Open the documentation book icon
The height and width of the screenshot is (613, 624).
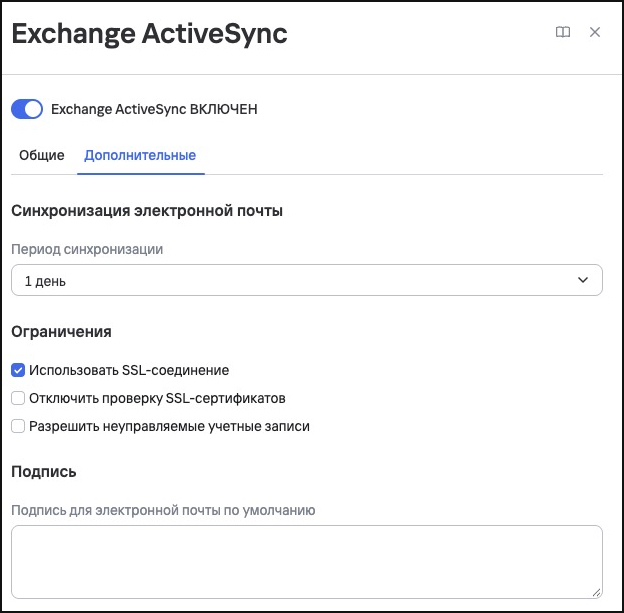(x=563, y=32)
